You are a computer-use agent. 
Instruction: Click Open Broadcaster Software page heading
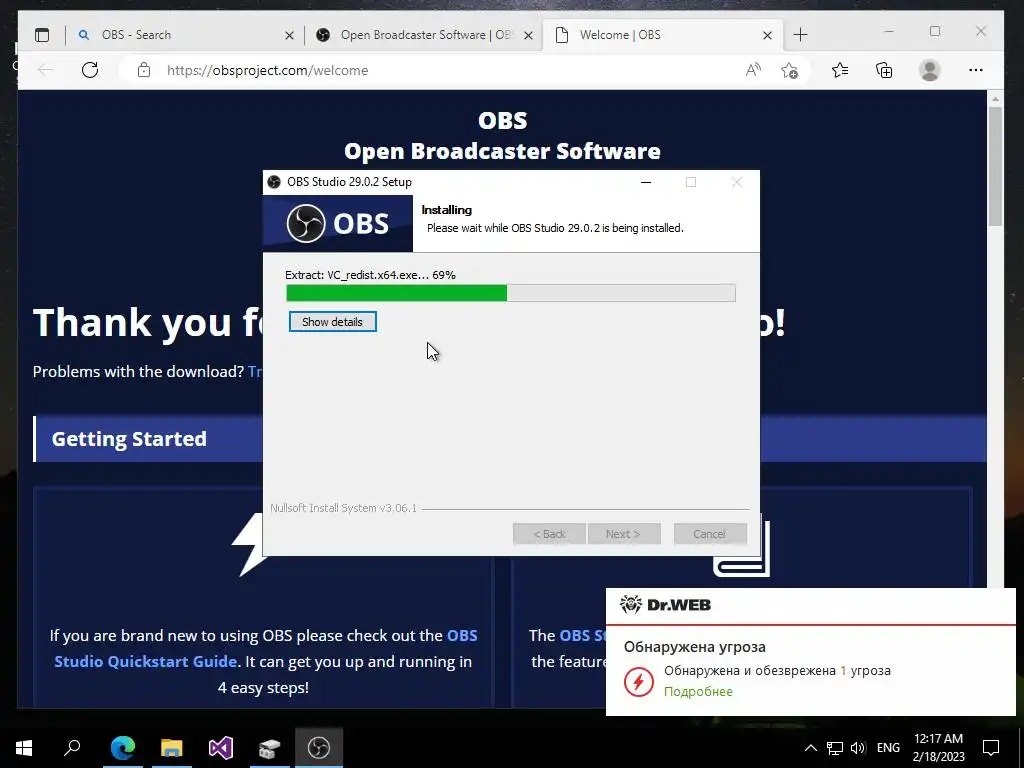[502, 151]
